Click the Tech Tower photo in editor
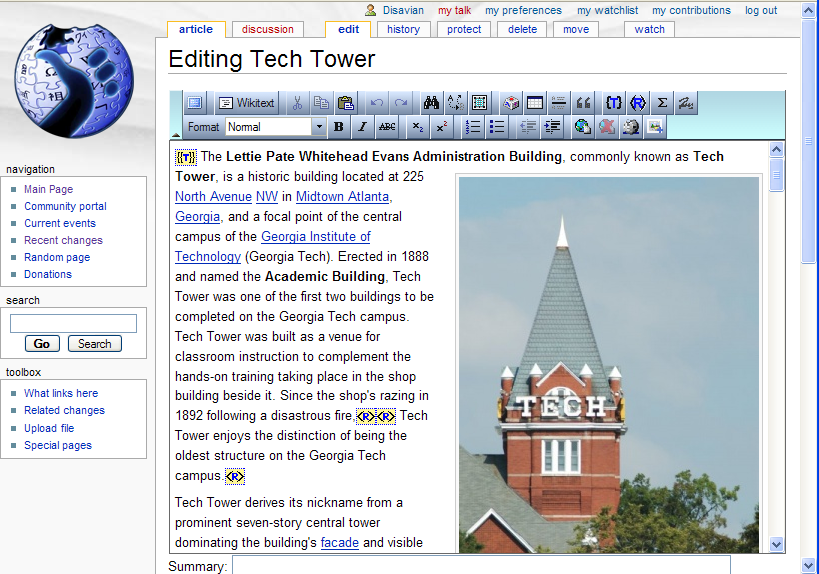The image size is (819, 574). (609, 365)
